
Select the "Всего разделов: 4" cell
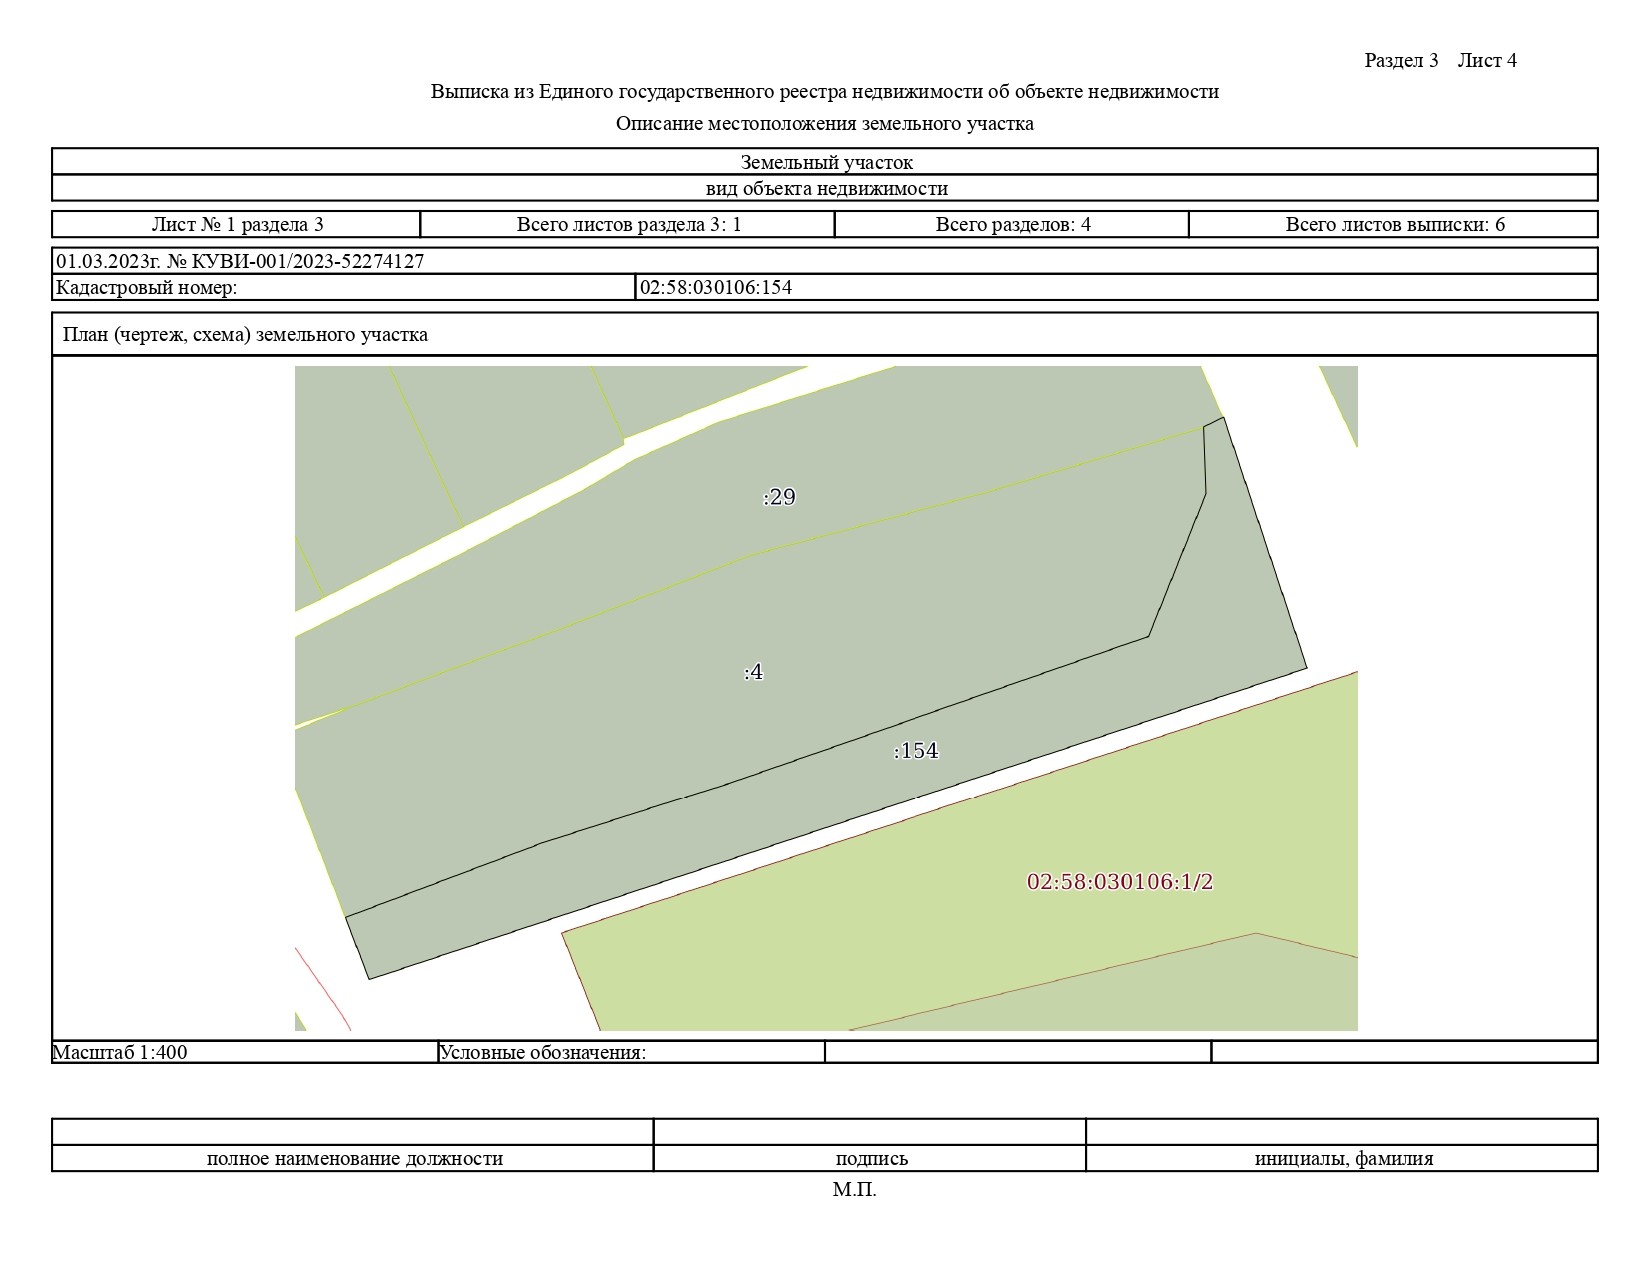1012,224
